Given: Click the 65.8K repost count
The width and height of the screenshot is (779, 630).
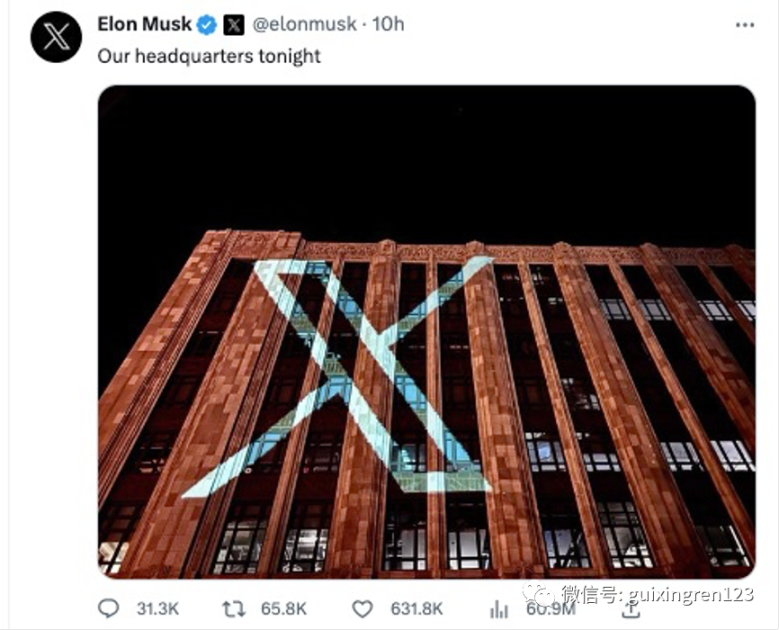Looking at the screenshot, I should tap(284, 608).
